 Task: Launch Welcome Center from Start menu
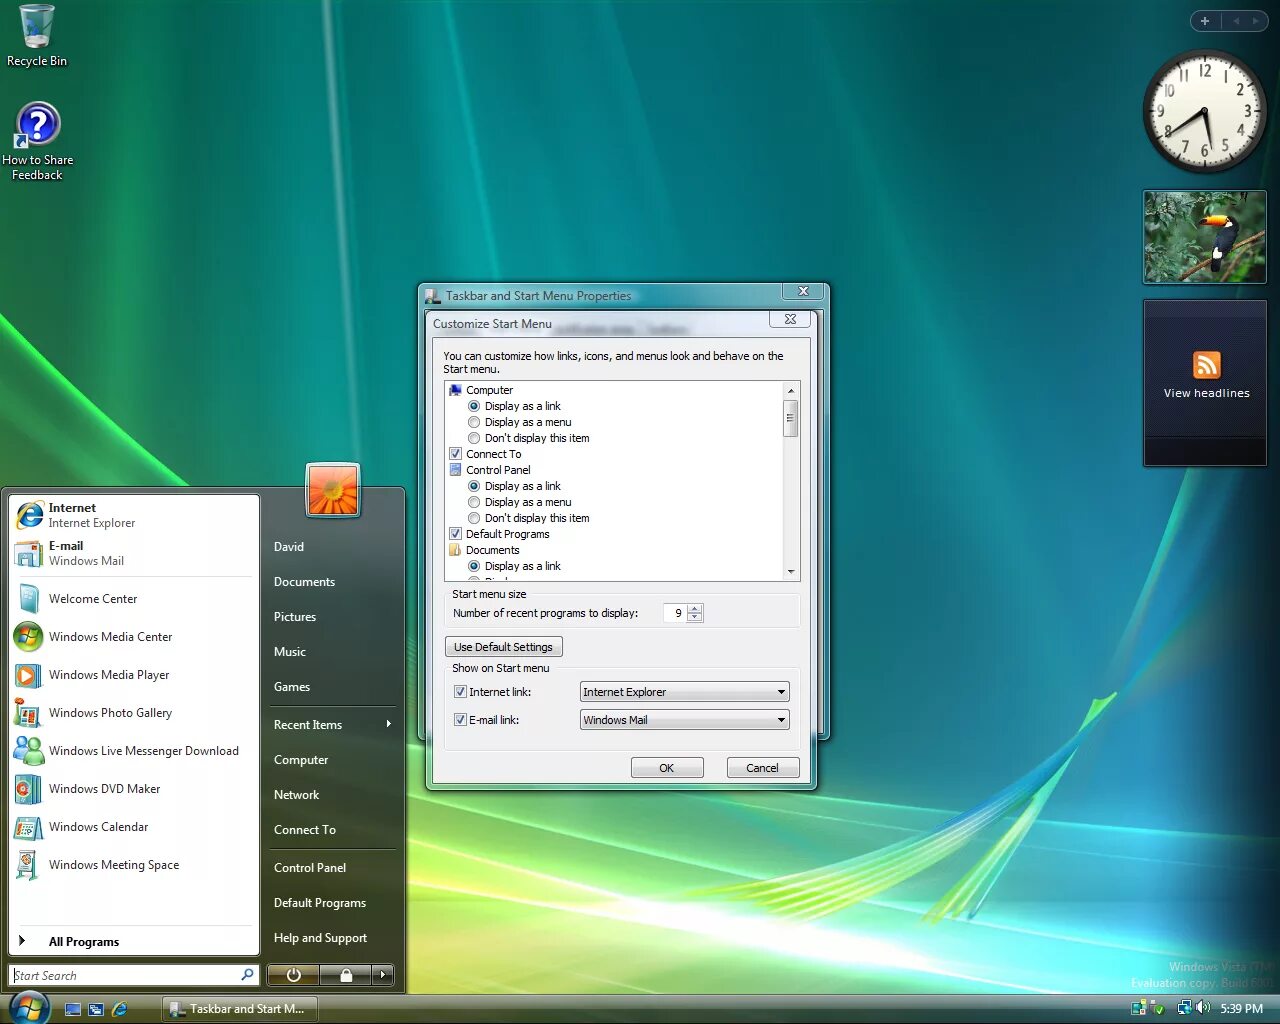point(133,599)
